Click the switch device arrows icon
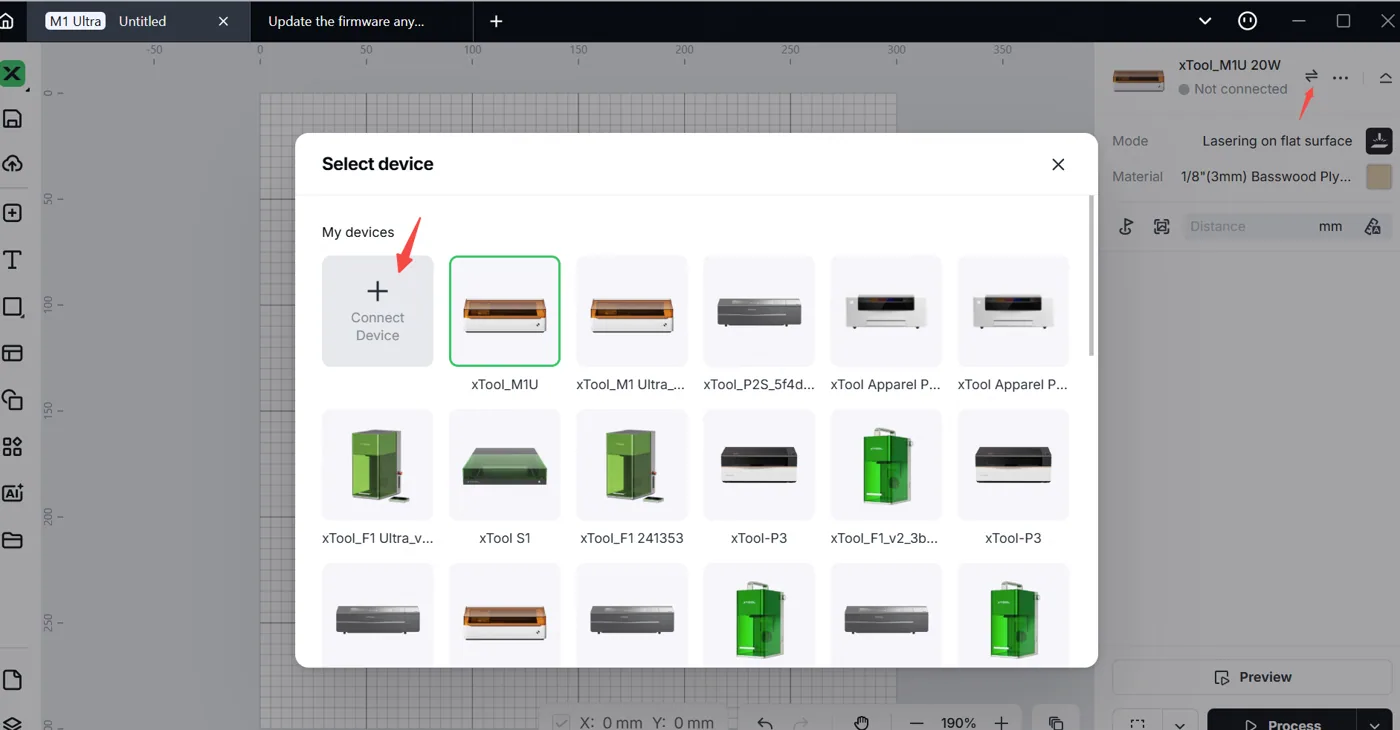This screenshot has width=1400, height=730. (1311, 76)
